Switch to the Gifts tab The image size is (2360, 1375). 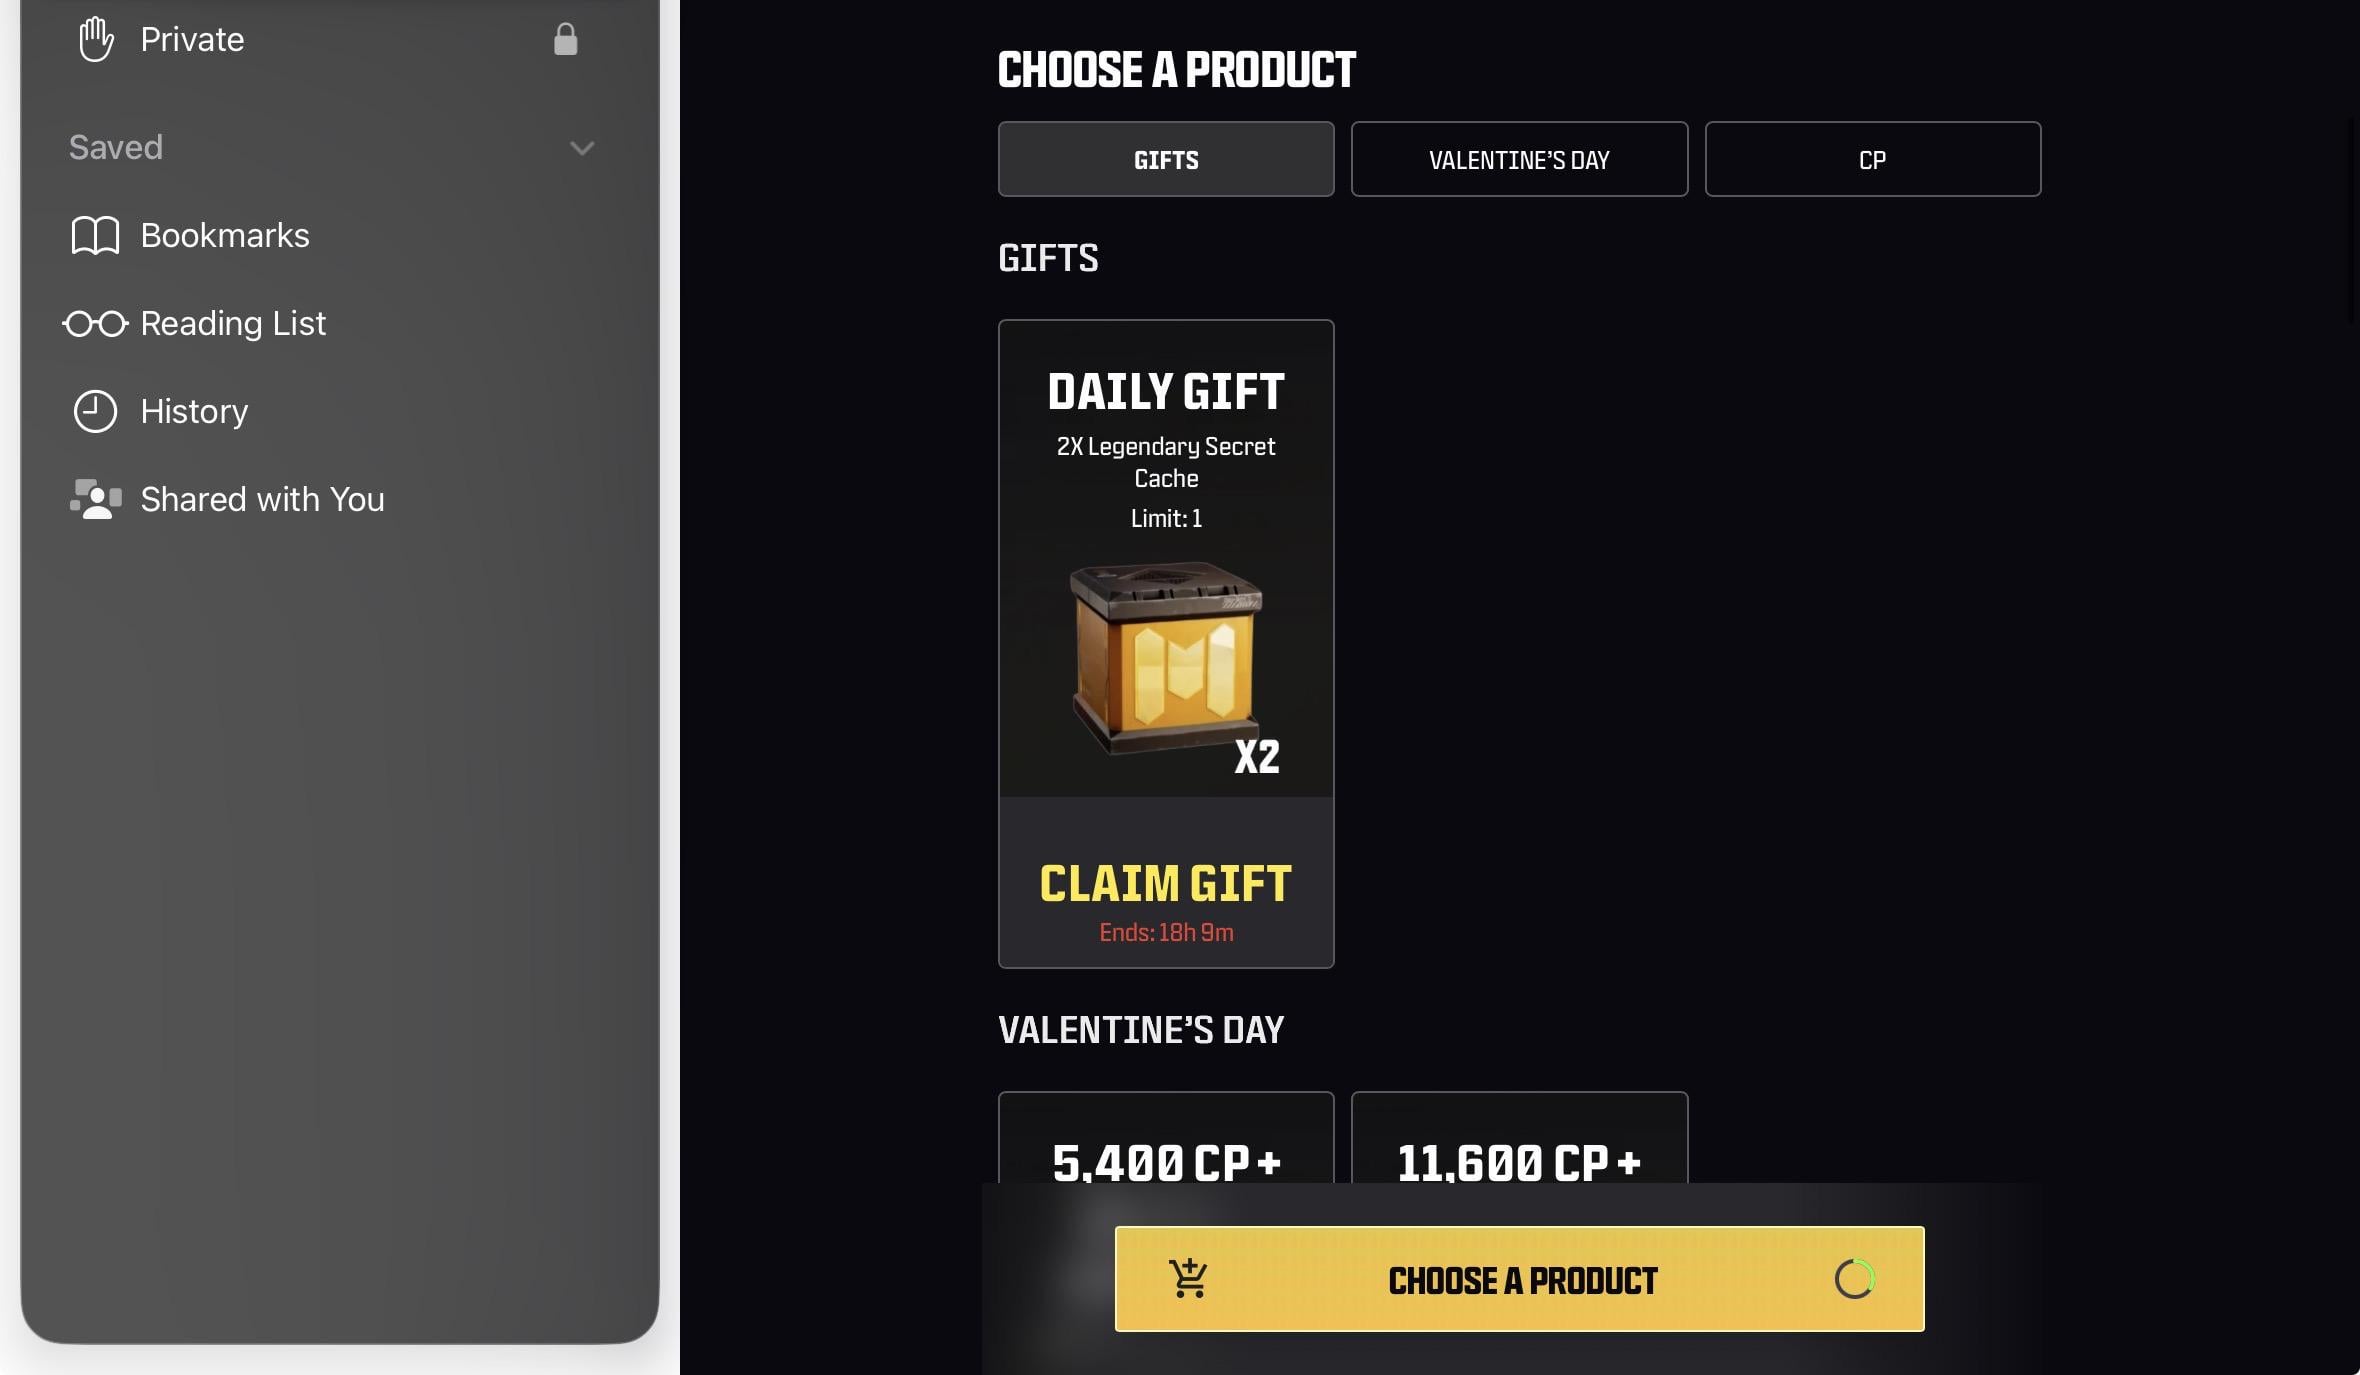(1166, 160)
